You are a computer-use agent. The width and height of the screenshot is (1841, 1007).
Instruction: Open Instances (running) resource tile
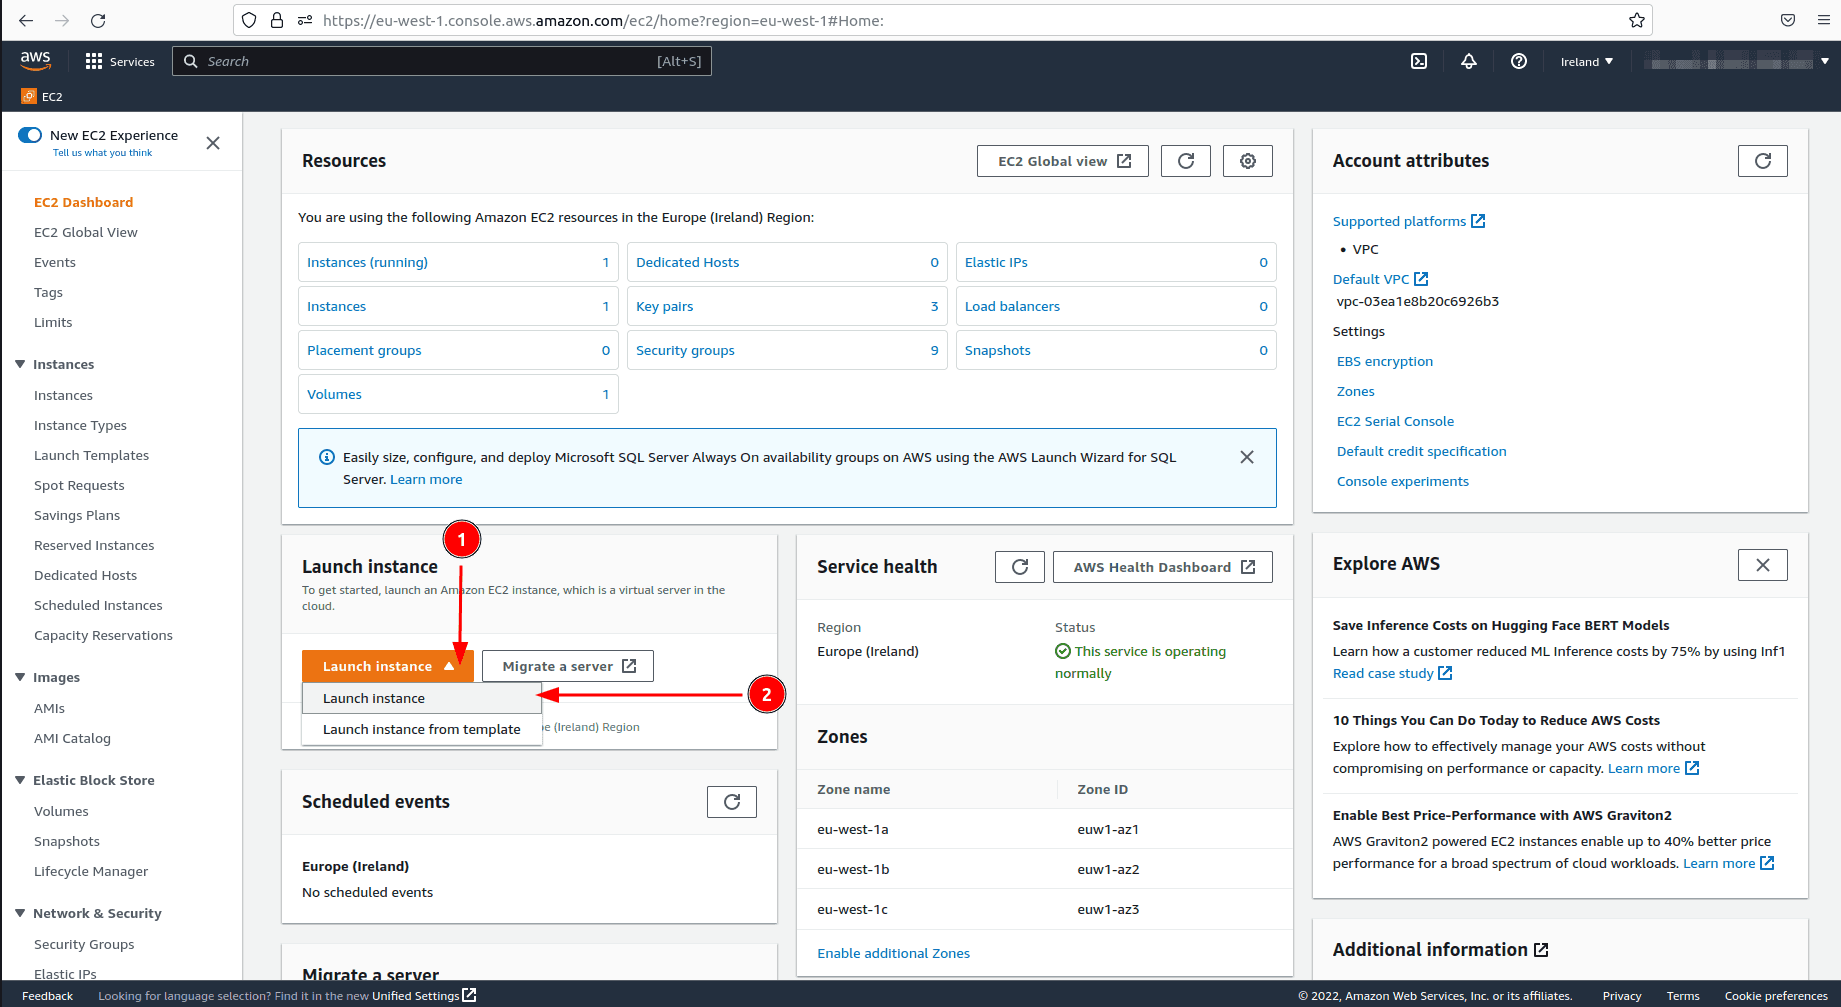pos(458,262)
